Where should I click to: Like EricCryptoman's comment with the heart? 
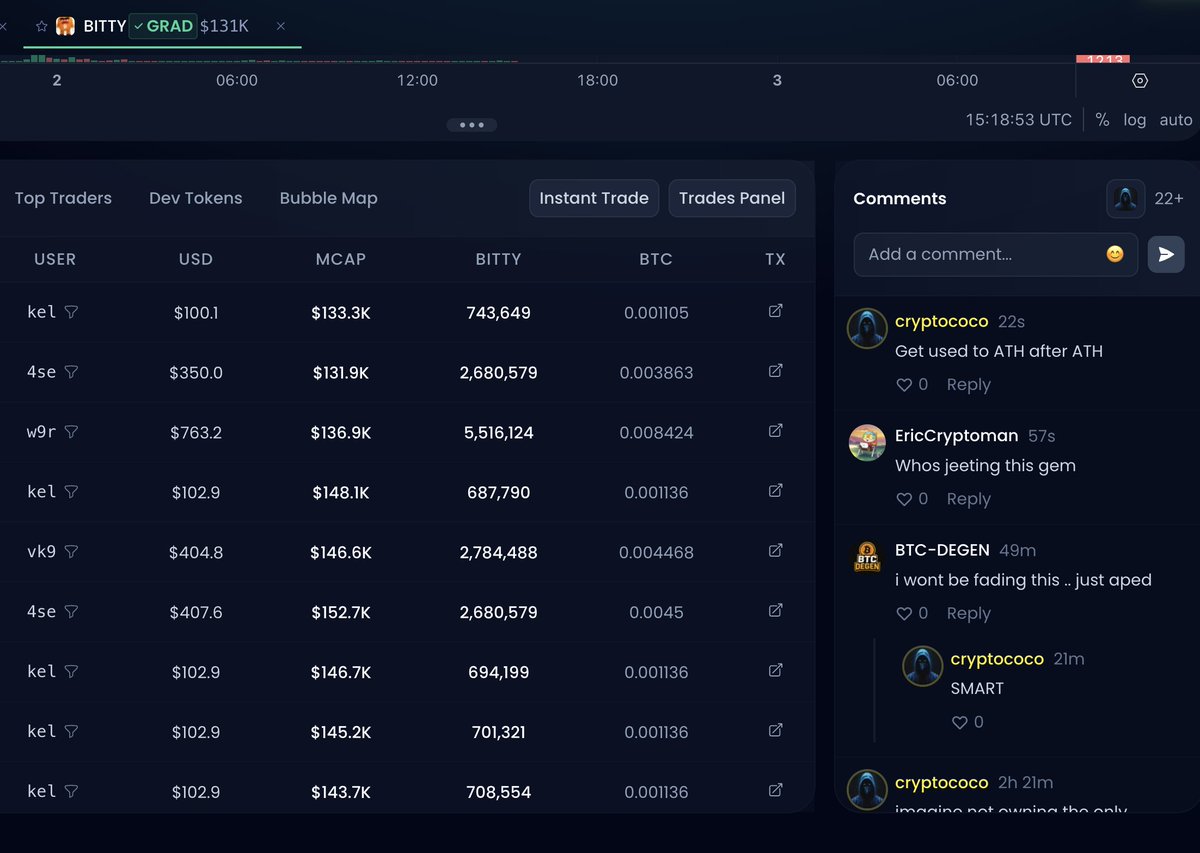904,498
